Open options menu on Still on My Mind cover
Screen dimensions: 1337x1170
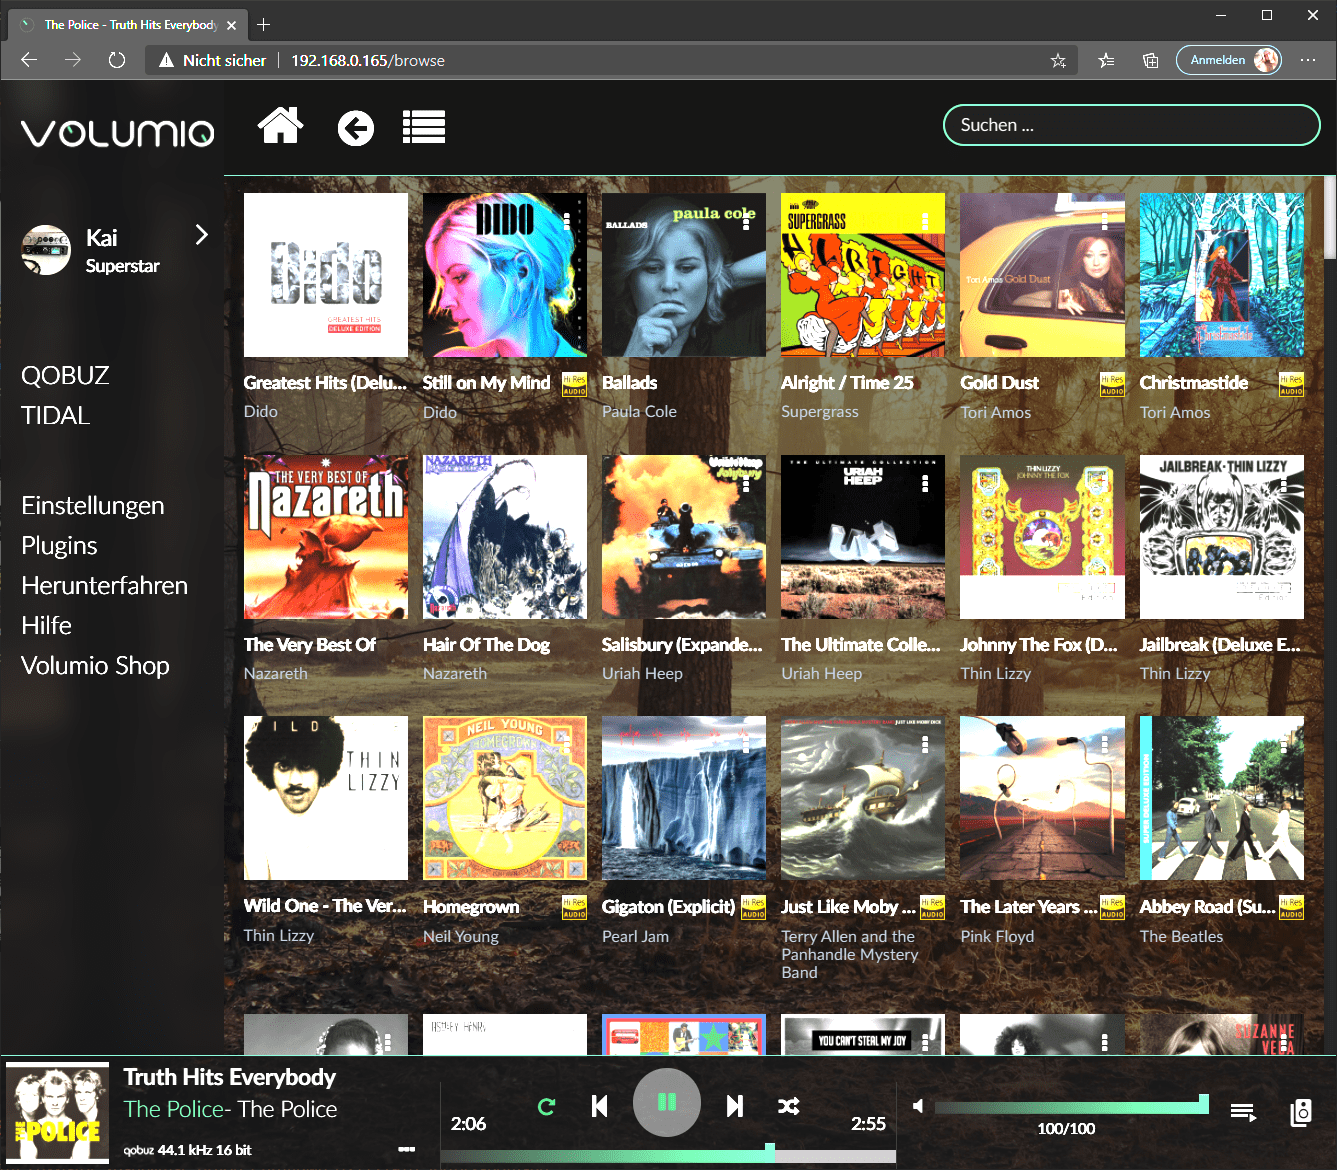click(567, 221)
